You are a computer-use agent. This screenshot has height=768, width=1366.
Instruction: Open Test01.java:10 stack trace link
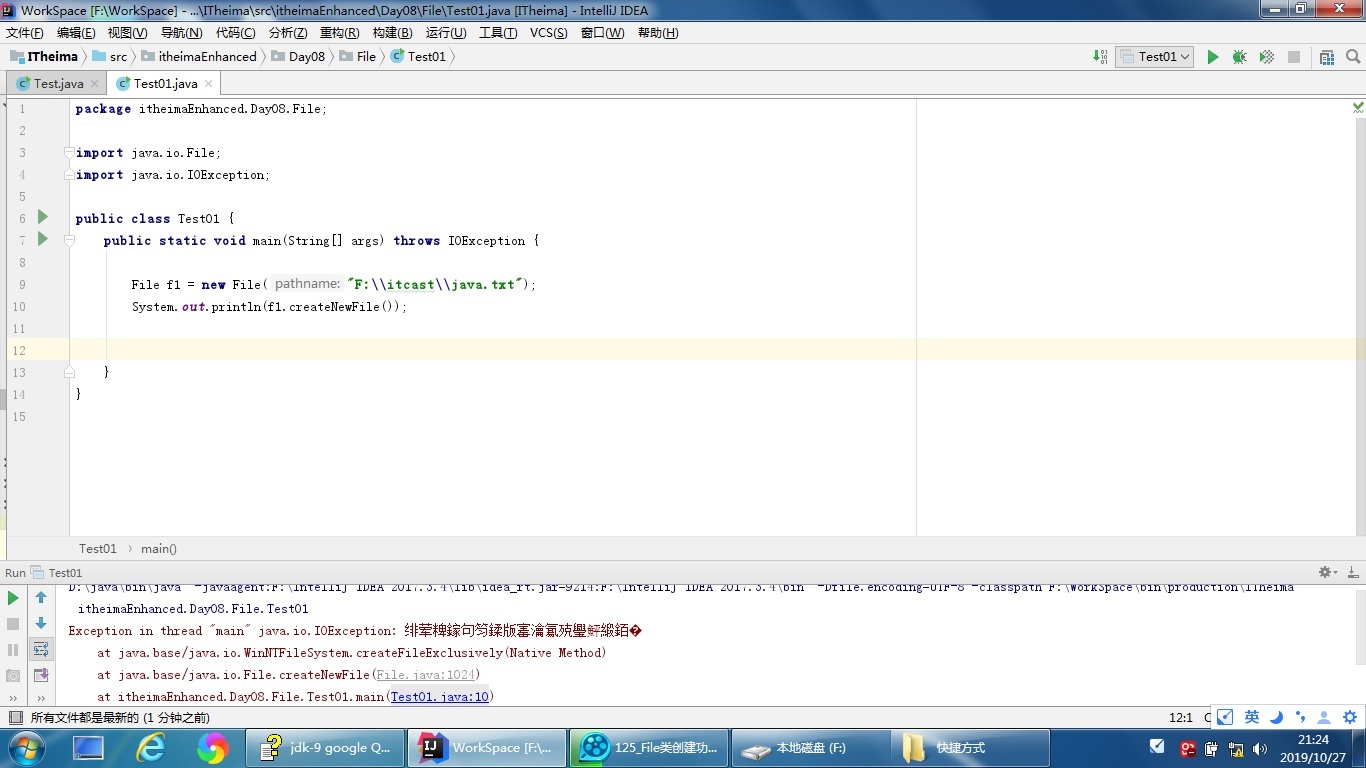click(x=439, y=697)
